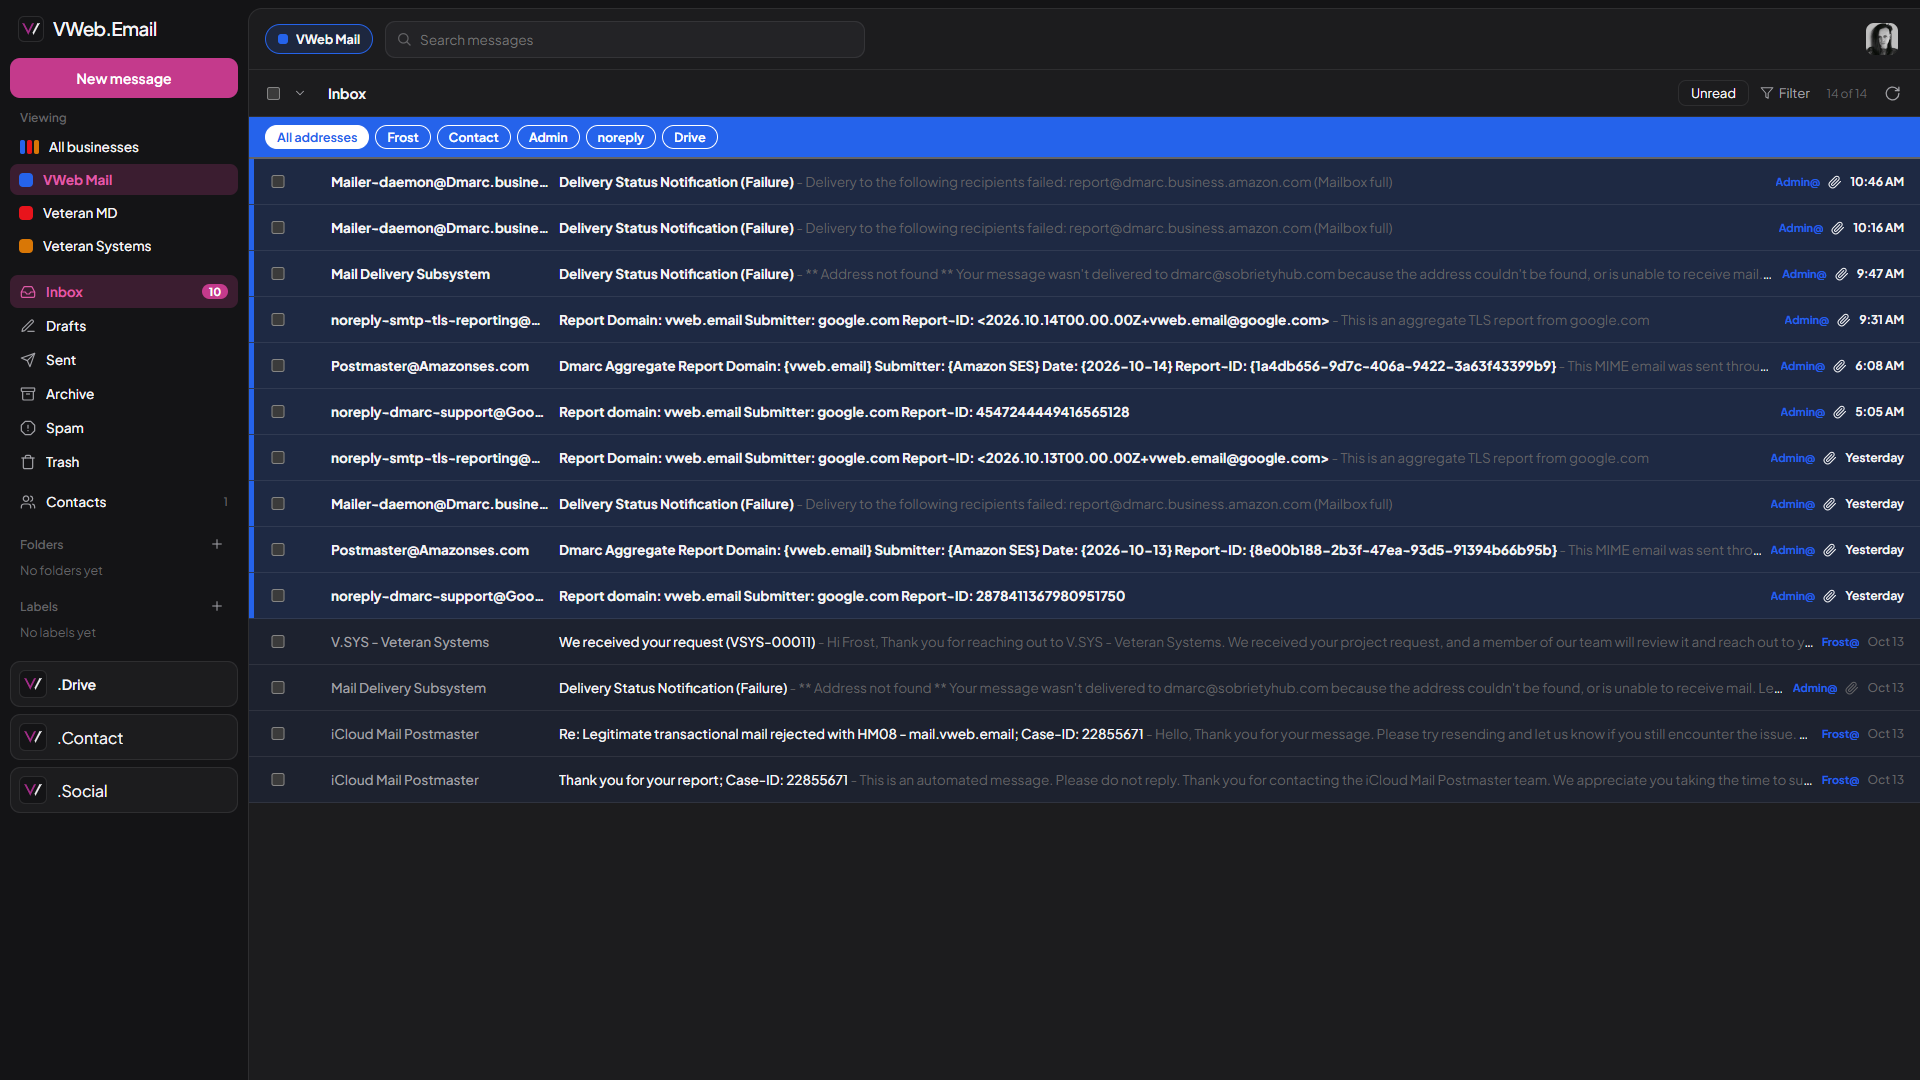The height and width of the screenshot is (1080, 1920).
Task: Select the Veteran MD business
Action: [x=124, y=213]
